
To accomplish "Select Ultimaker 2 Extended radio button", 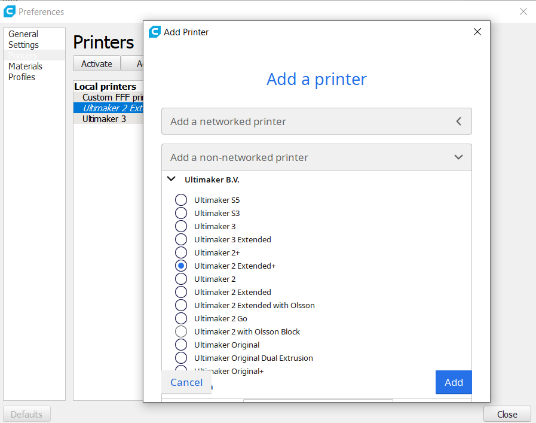I will 181,292.
